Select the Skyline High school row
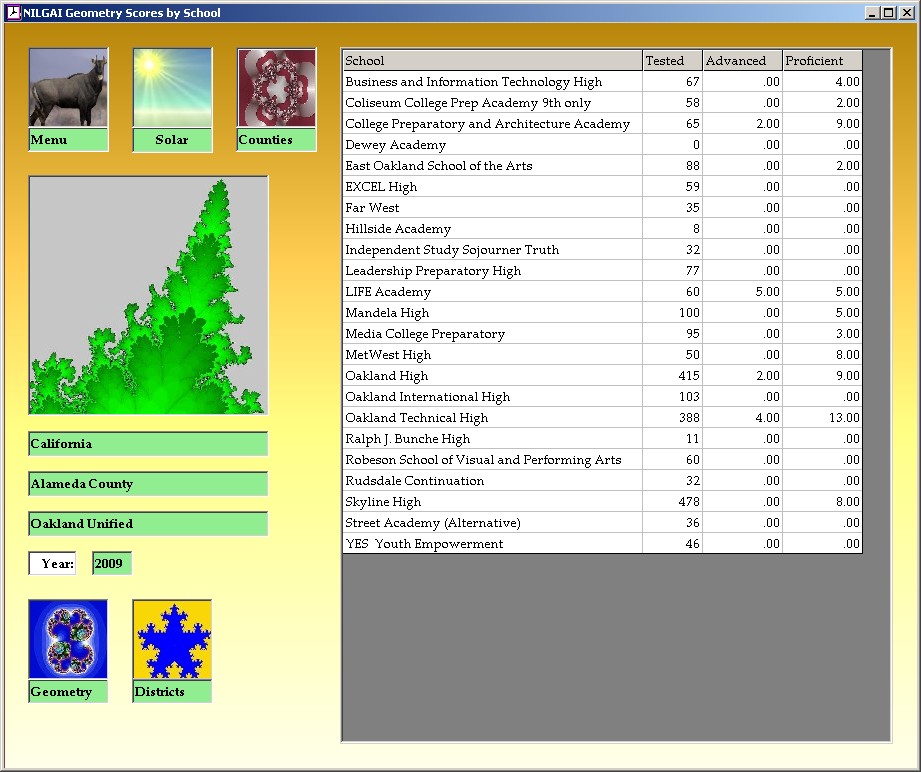 [x=492, y=502]
